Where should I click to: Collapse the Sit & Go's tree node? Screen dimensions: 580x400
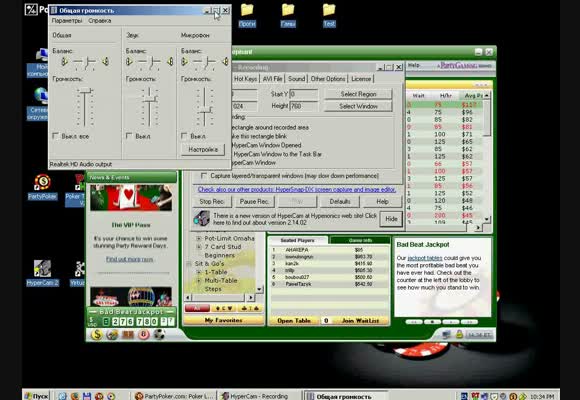189,263
